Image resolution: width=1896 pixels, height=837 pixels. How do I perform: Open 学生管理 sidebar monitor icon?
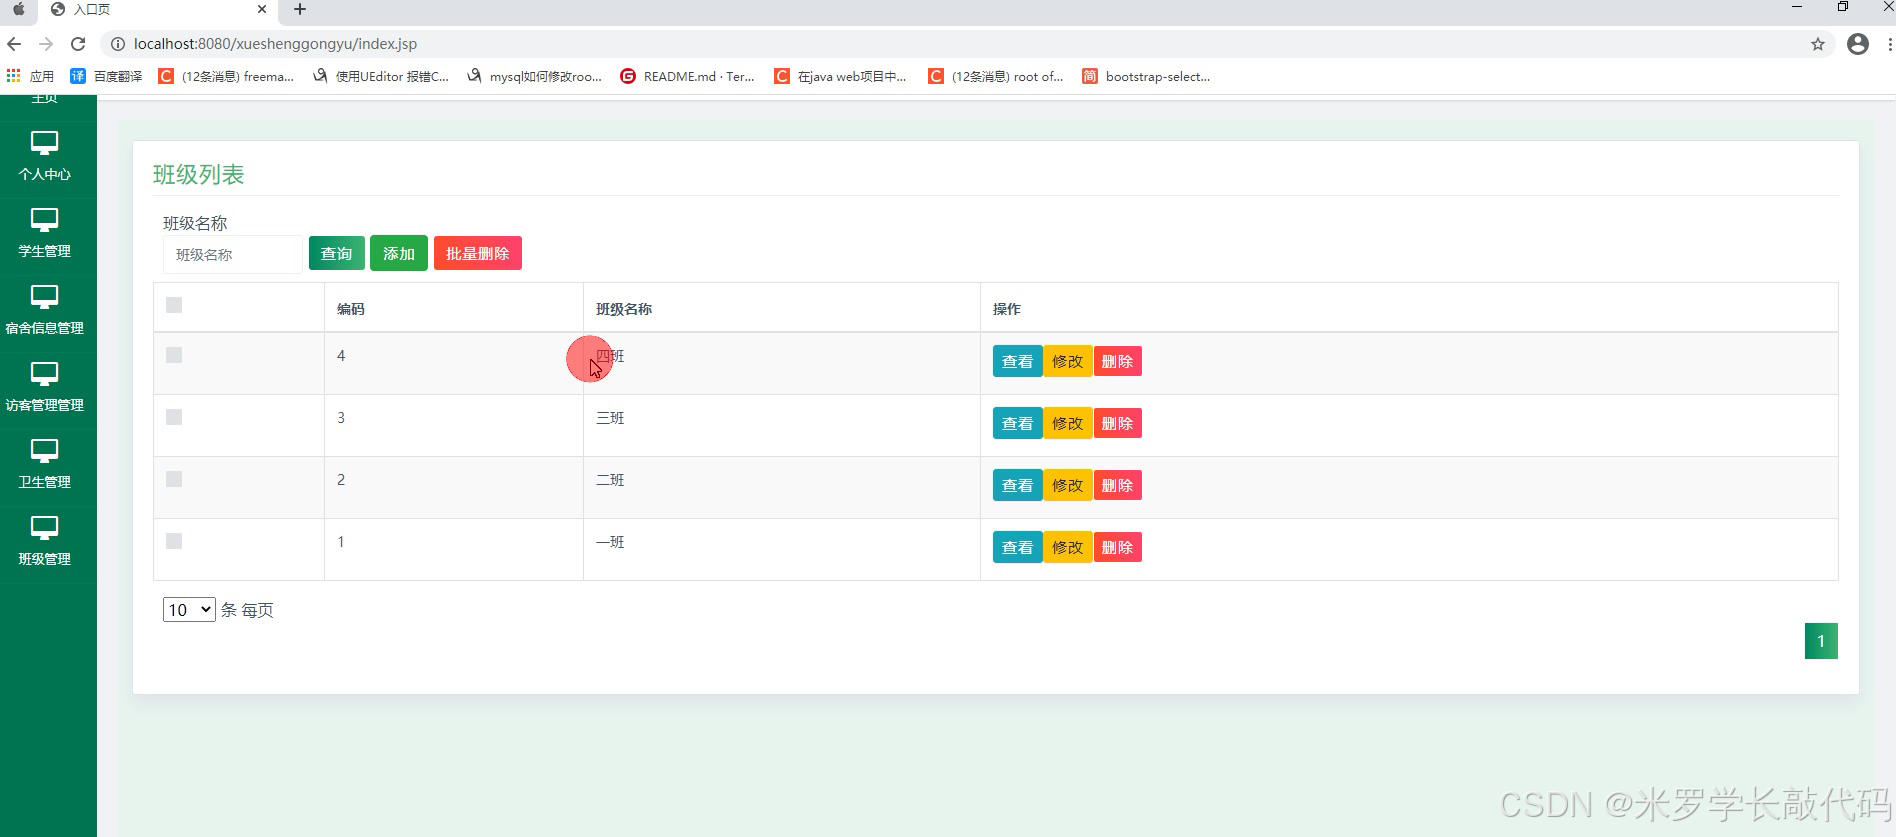pos(44,220)
